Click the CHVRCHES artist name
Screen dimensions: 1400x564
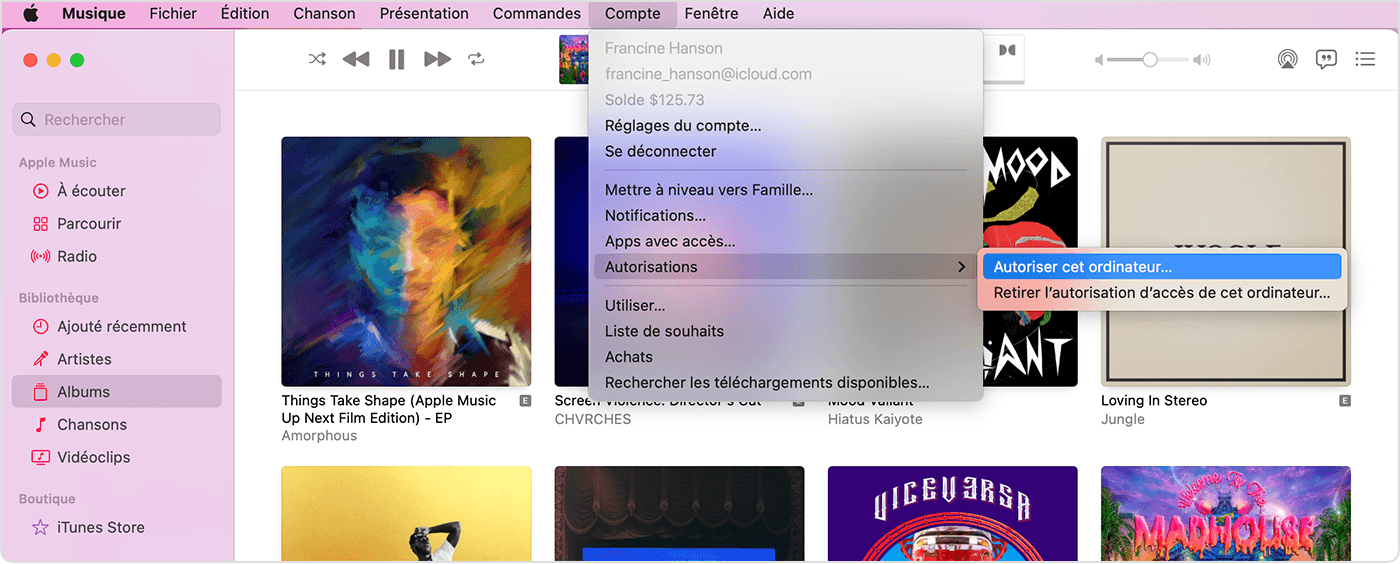pyautogui.click(x=593, y=419)
